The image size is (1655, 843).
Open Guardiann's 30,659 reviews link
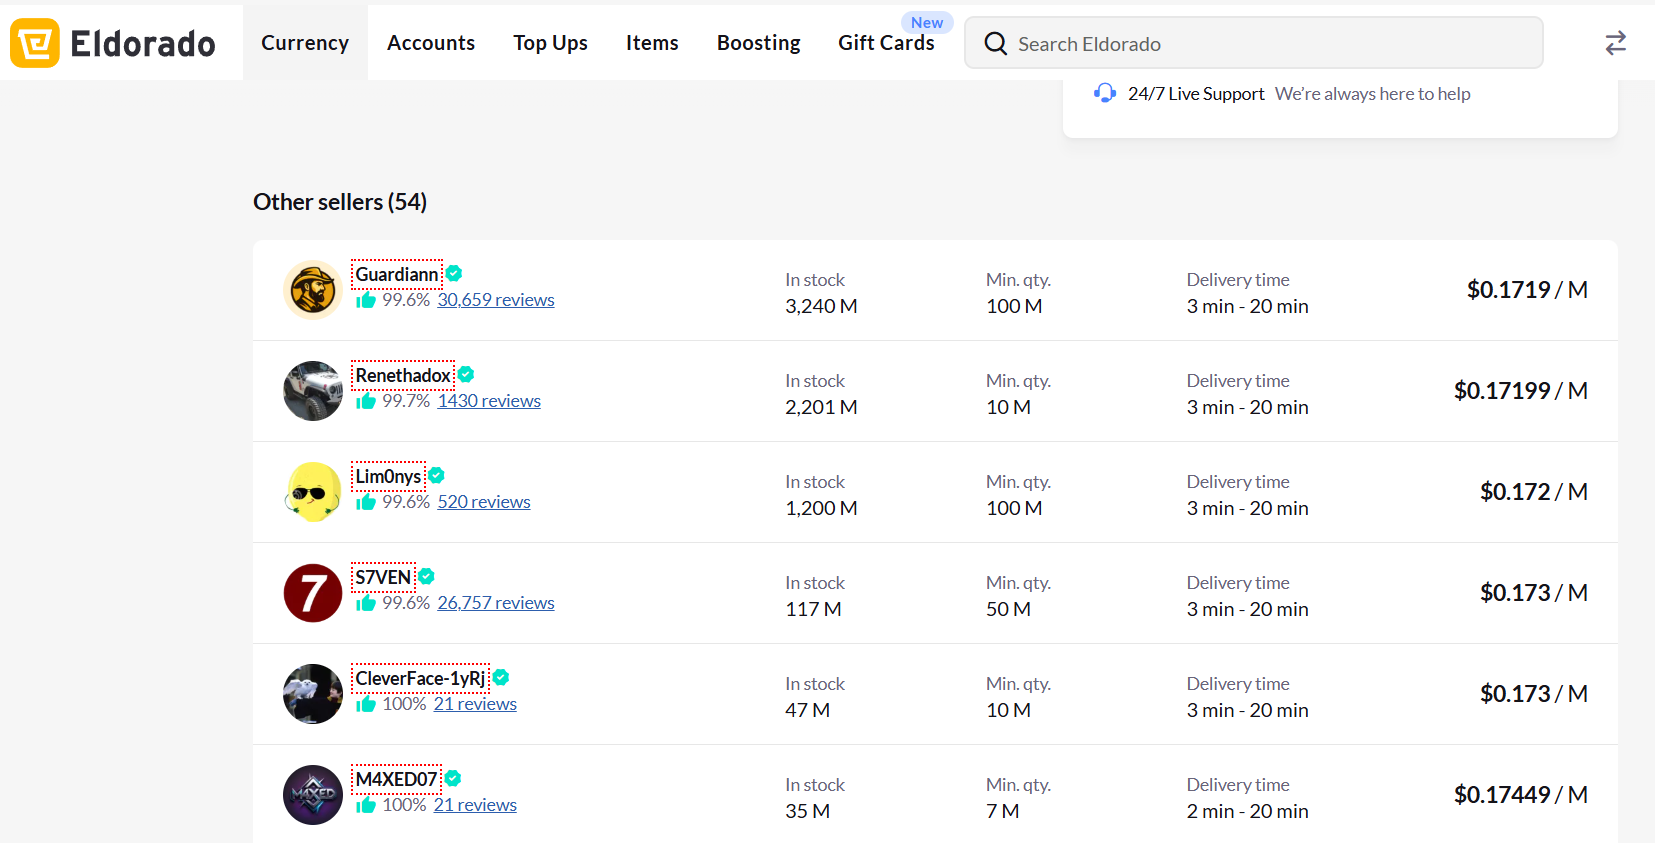[495, 300]
